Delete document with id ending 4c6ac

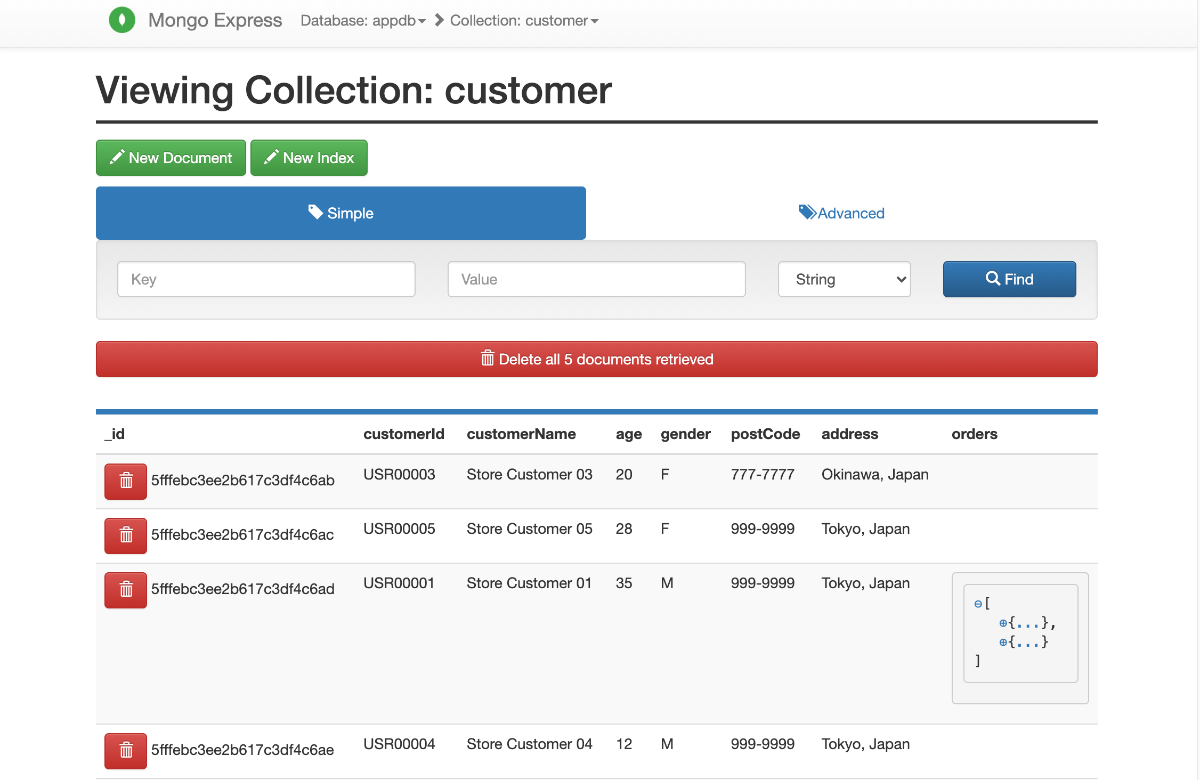tap(126, 535)
